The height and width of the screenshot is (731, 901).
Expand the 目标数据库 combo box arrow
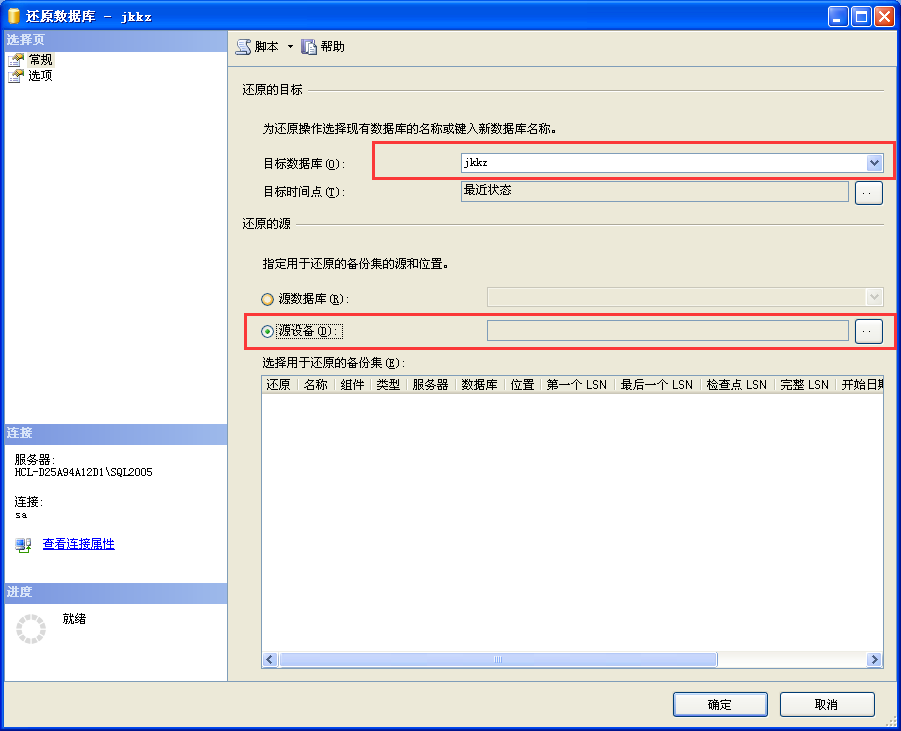[874, 163]
